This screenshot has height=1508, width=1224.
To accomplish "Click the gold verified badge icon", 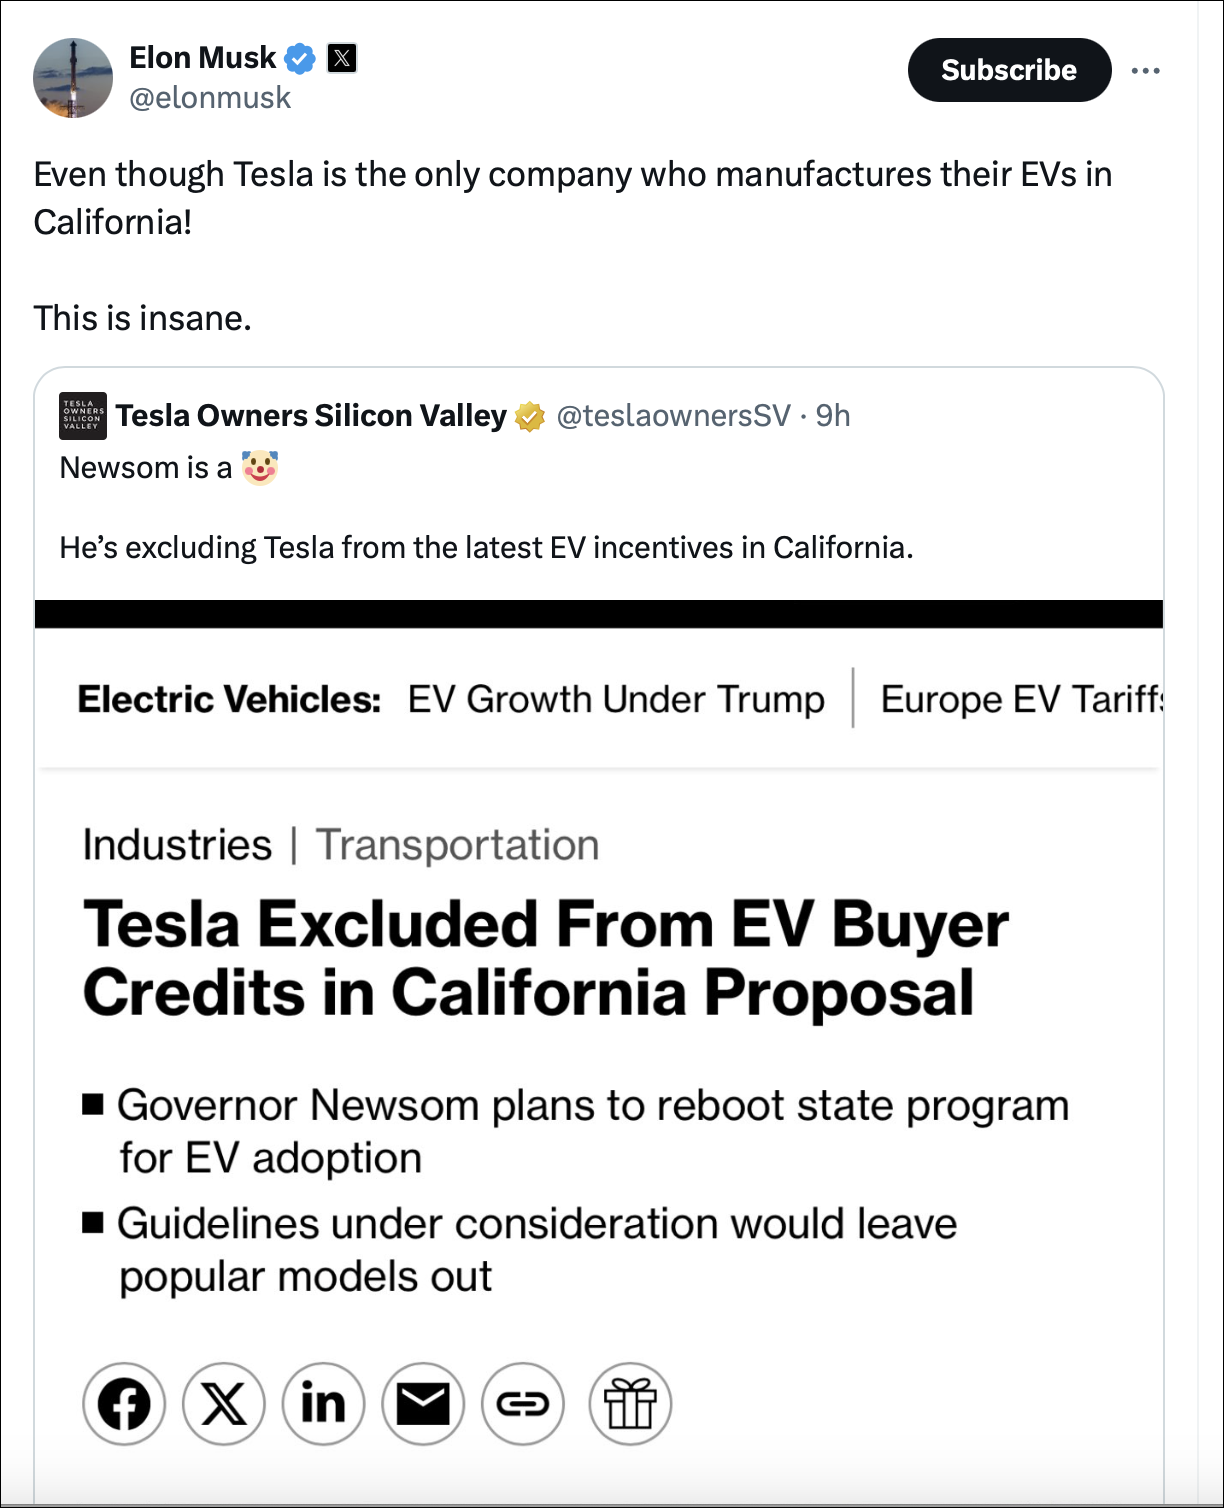I will [x=530, y=416].
